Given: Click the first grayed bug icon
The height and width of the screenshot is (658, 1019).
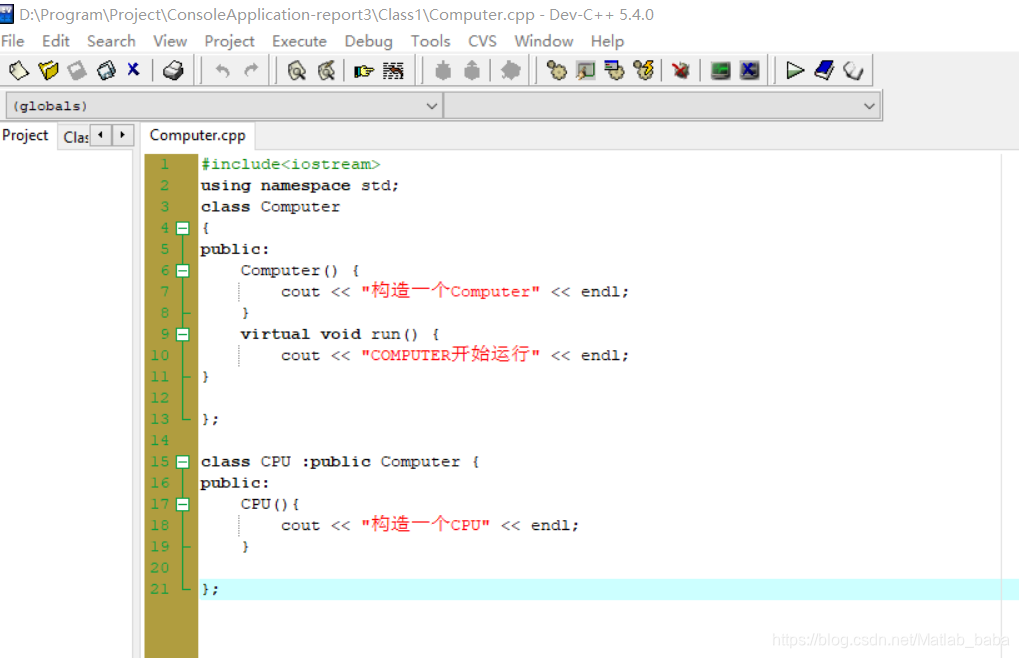Looking at the screenshot, I should [443, 70].
